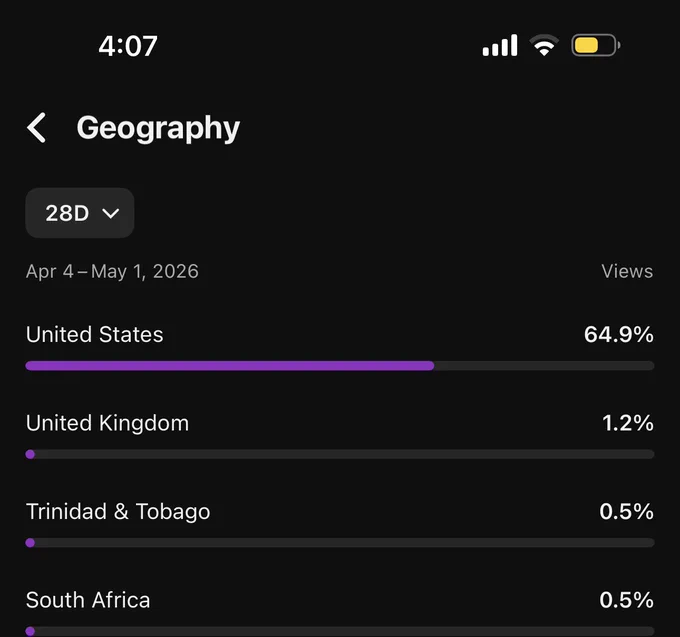Tap the 64.9% United States value
Screen dimensions: 680x637
618,334
